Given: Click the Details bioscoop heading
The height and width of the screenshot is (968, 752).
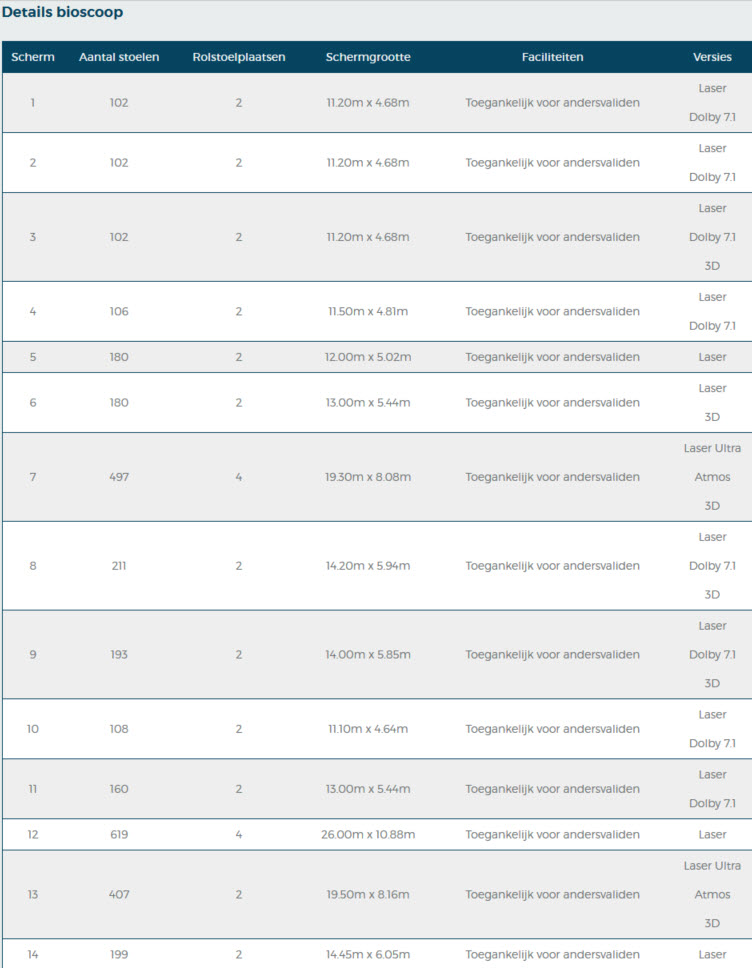Looking at the screenshot, I should pos(62,12).
